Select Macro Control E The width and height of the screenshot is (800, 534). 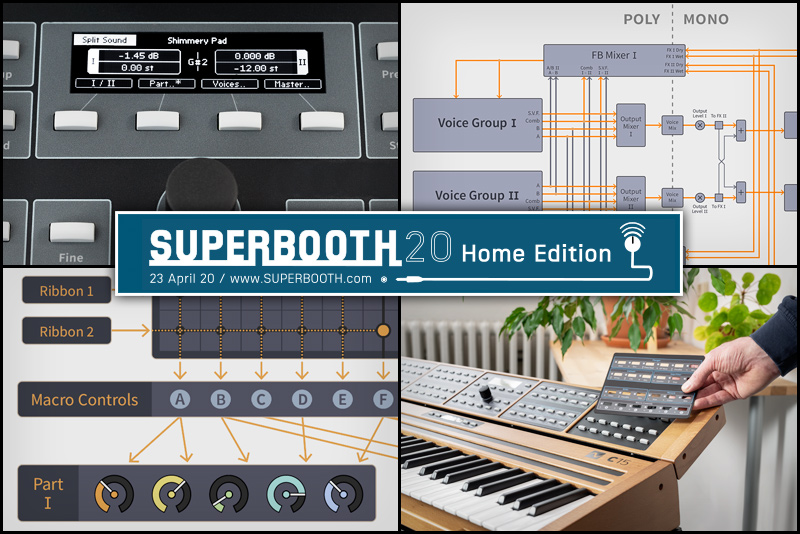[342, 399]
